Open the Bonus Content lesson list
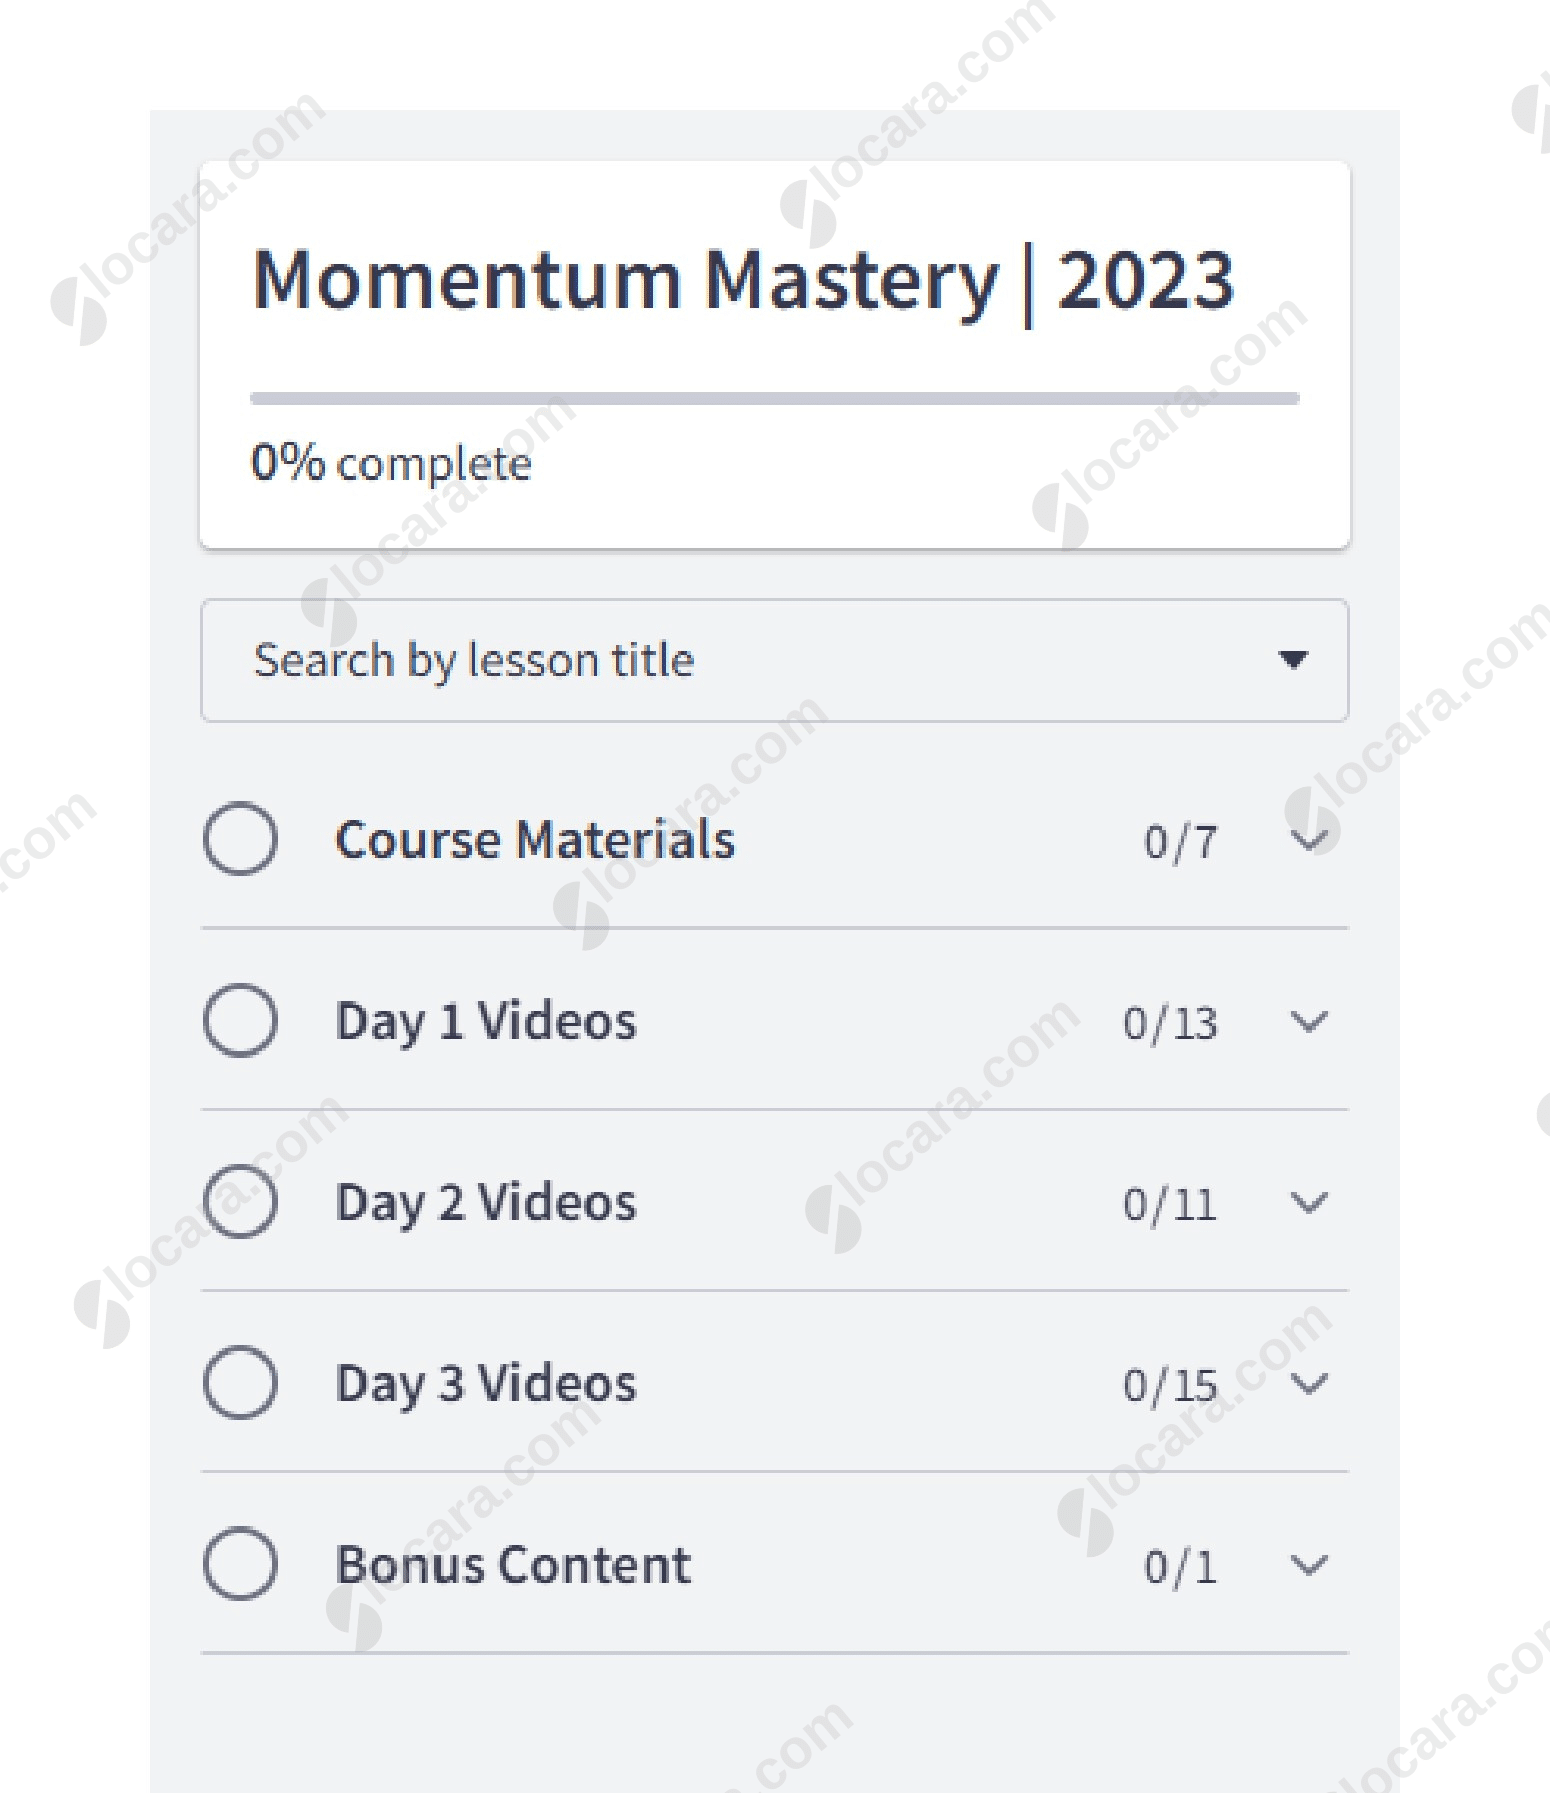 (x=512, y=1566)
